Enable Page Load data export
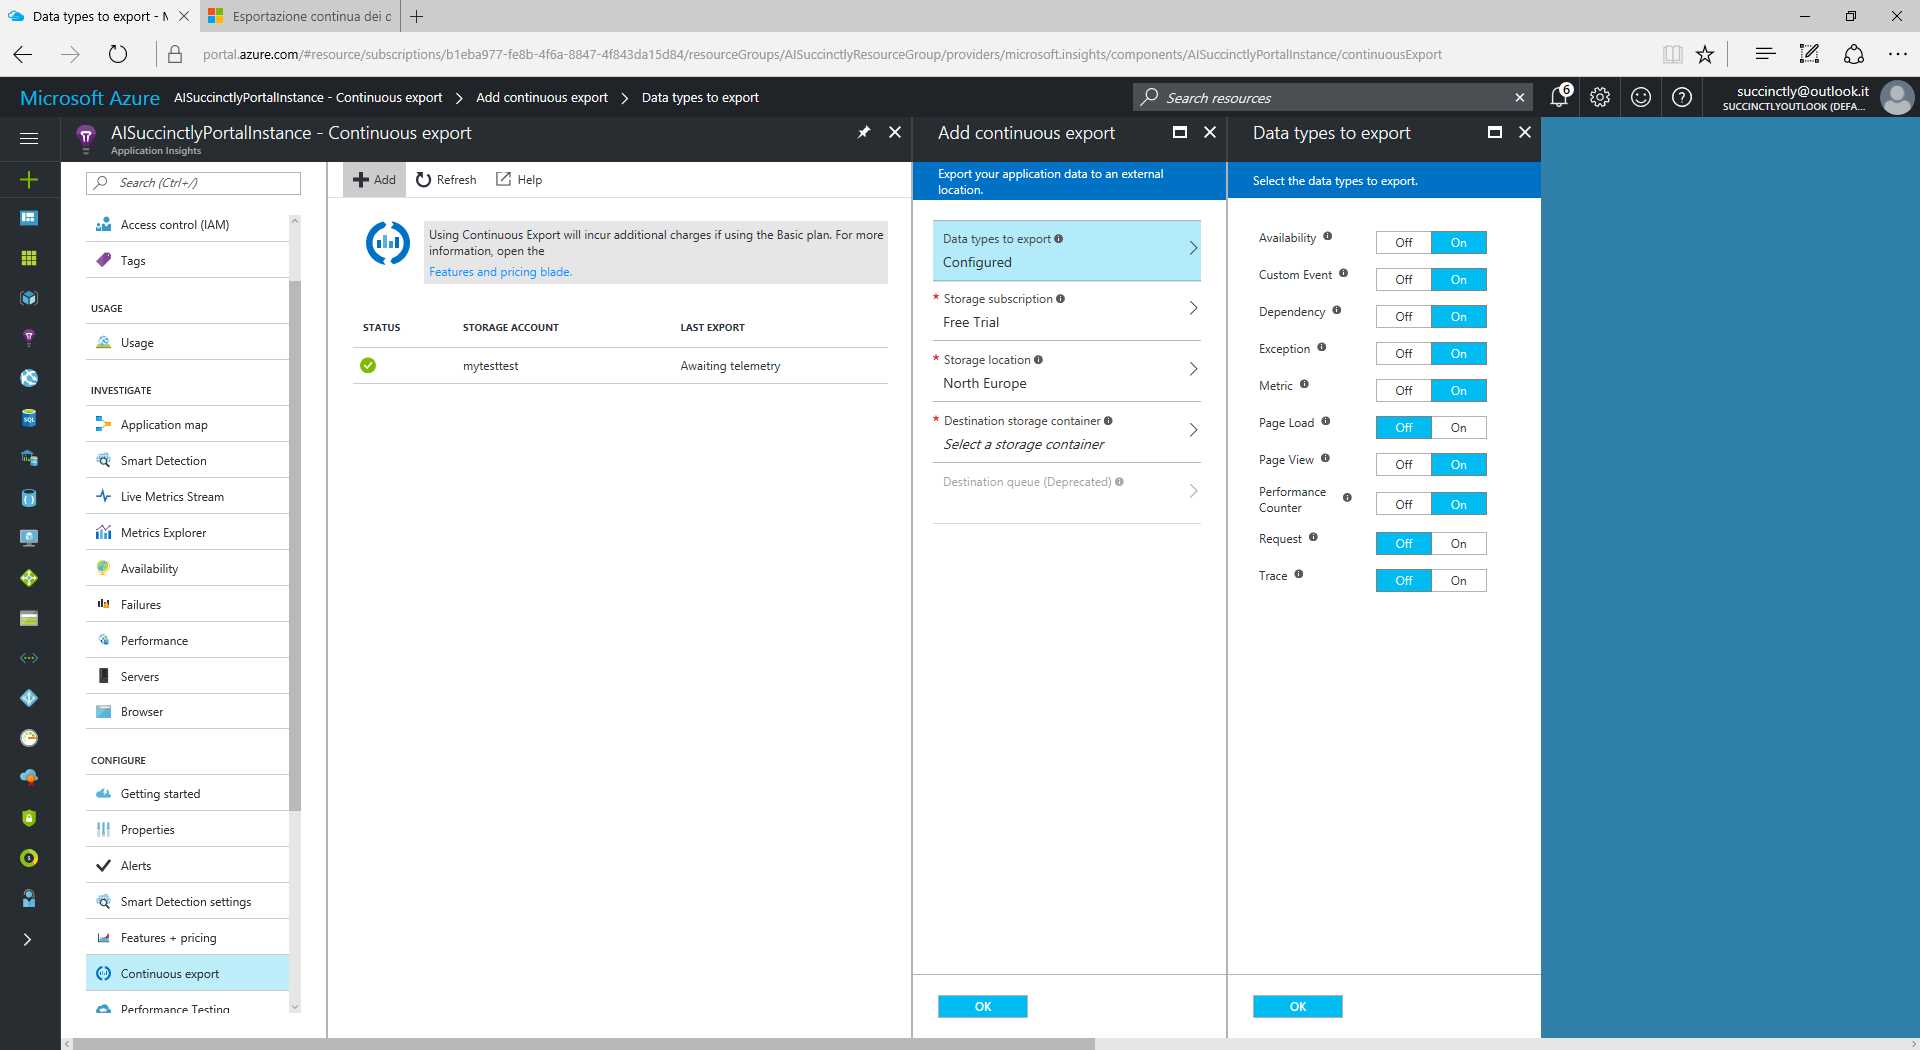The image size is (1920, 1050). click(x=1458, y=427)
